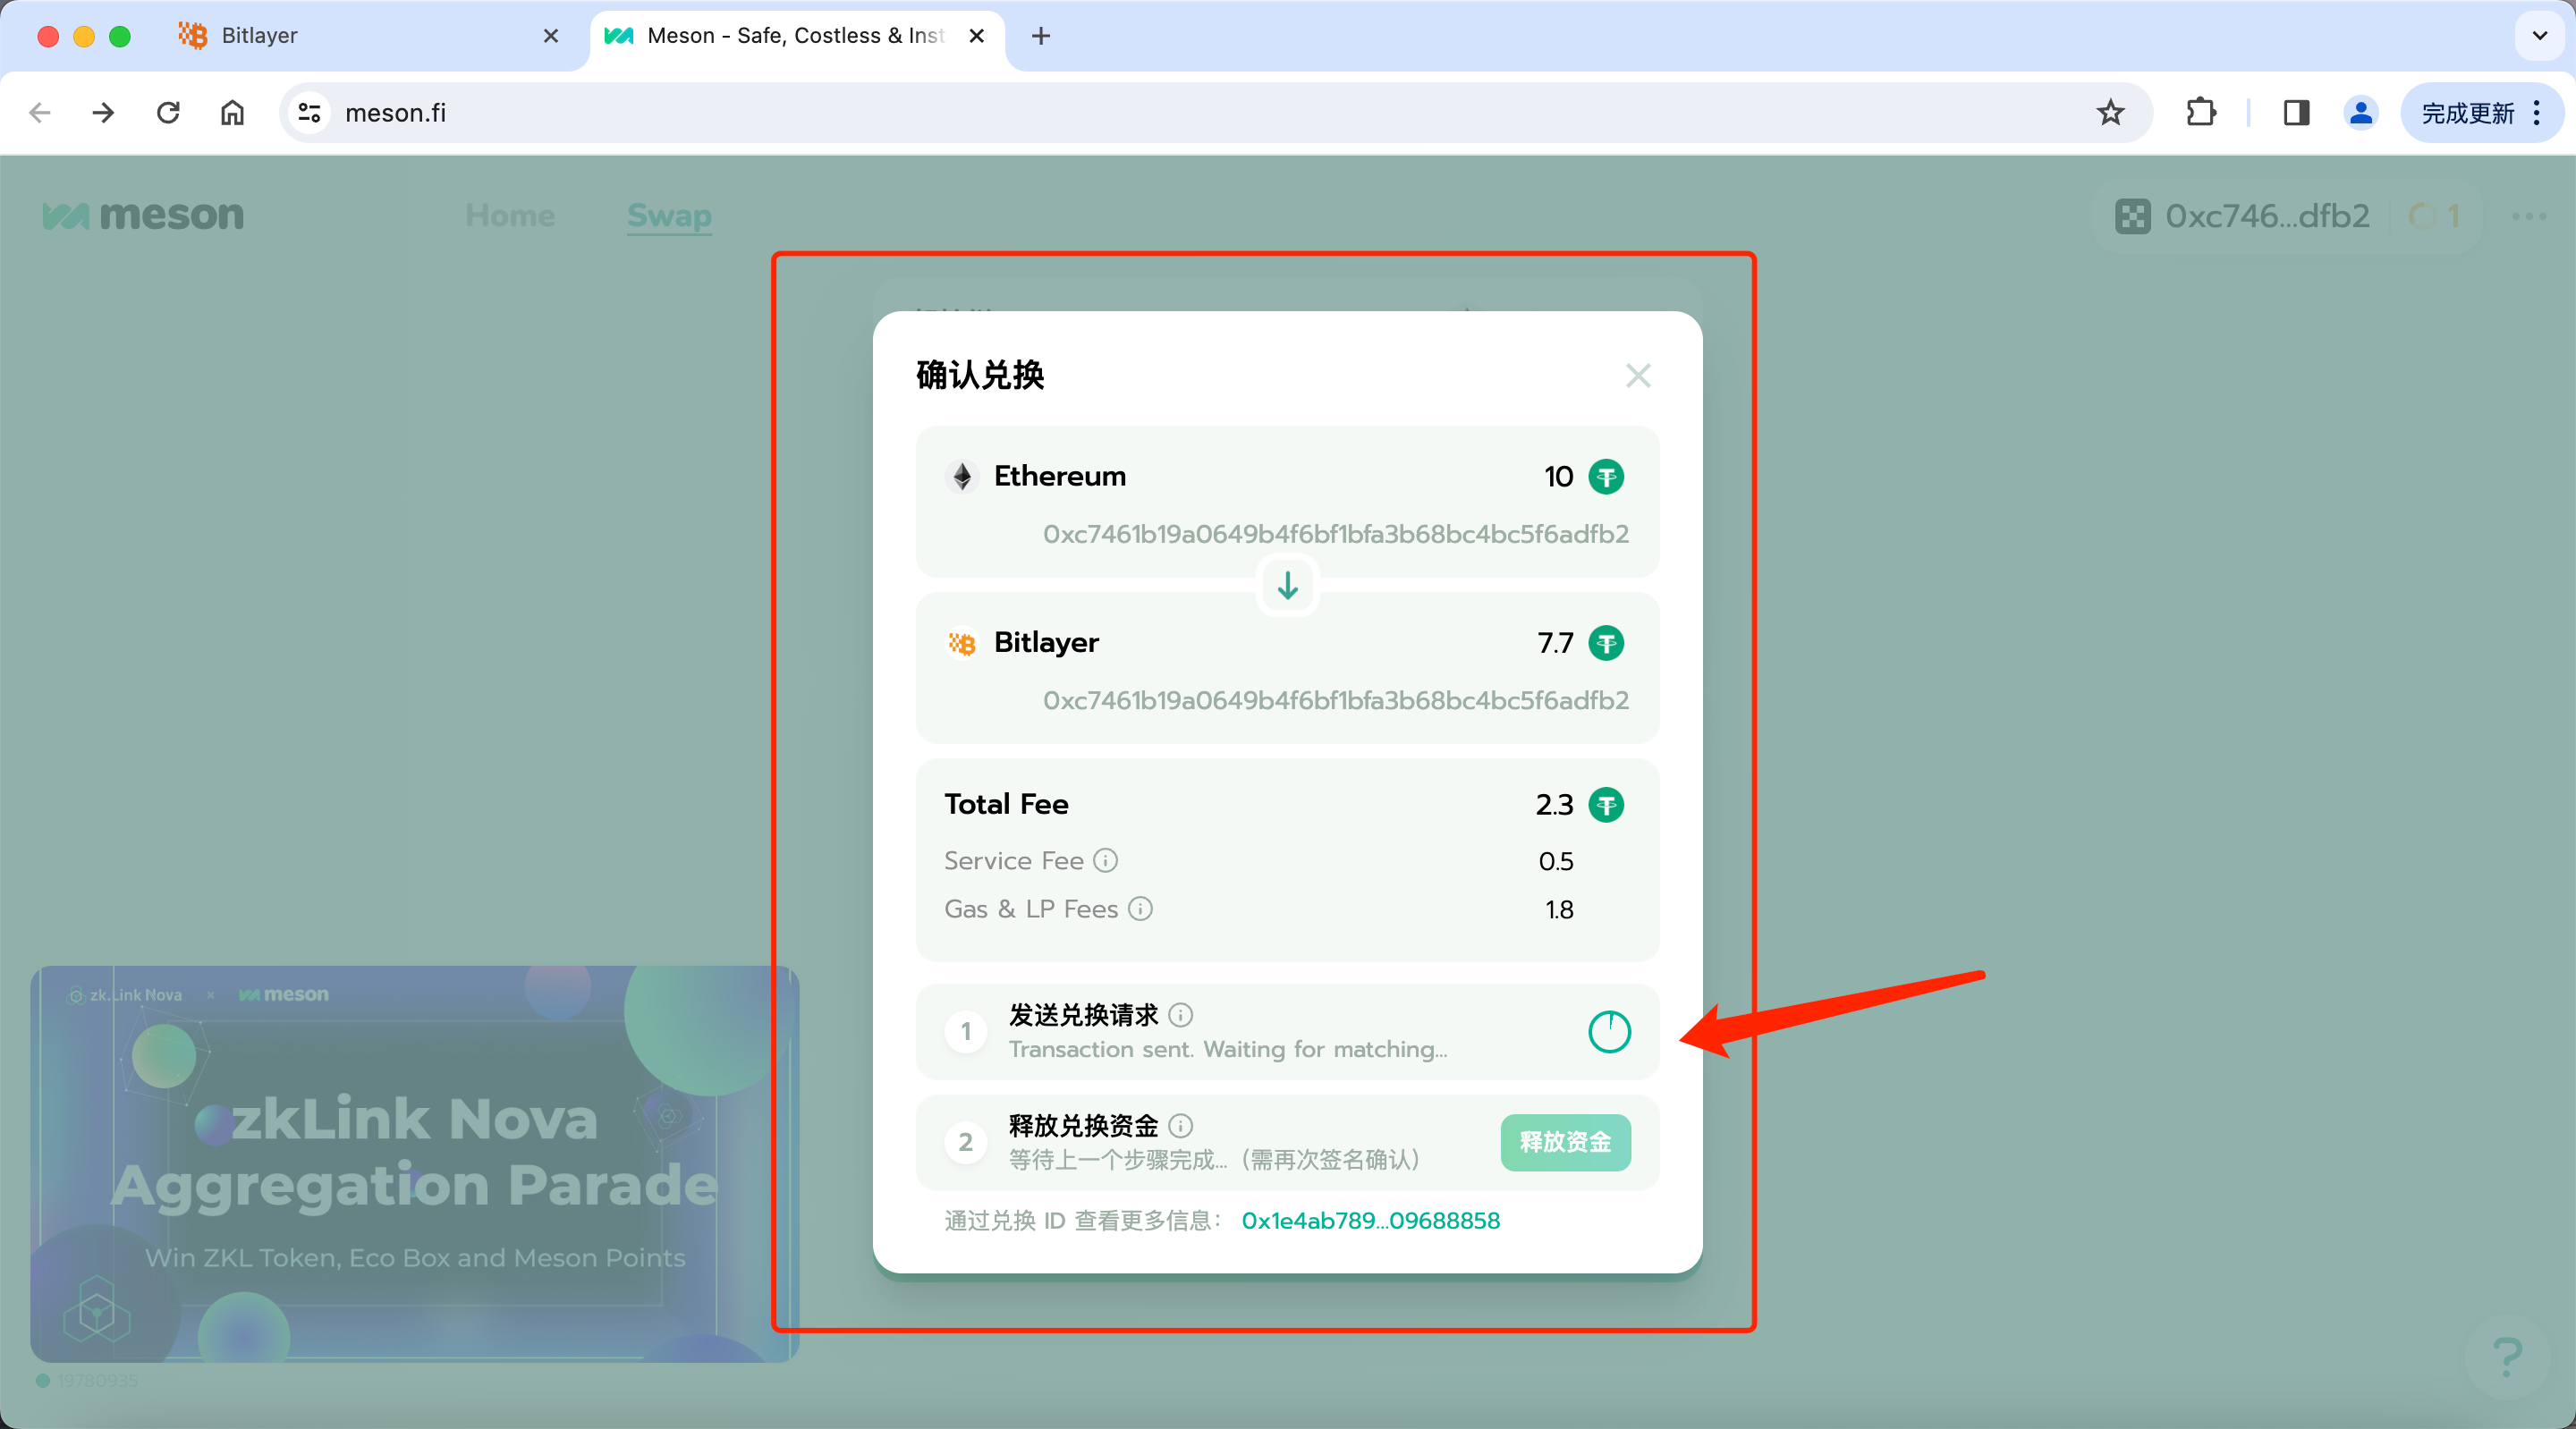Open a new browser tab

tap(1040, 36)
